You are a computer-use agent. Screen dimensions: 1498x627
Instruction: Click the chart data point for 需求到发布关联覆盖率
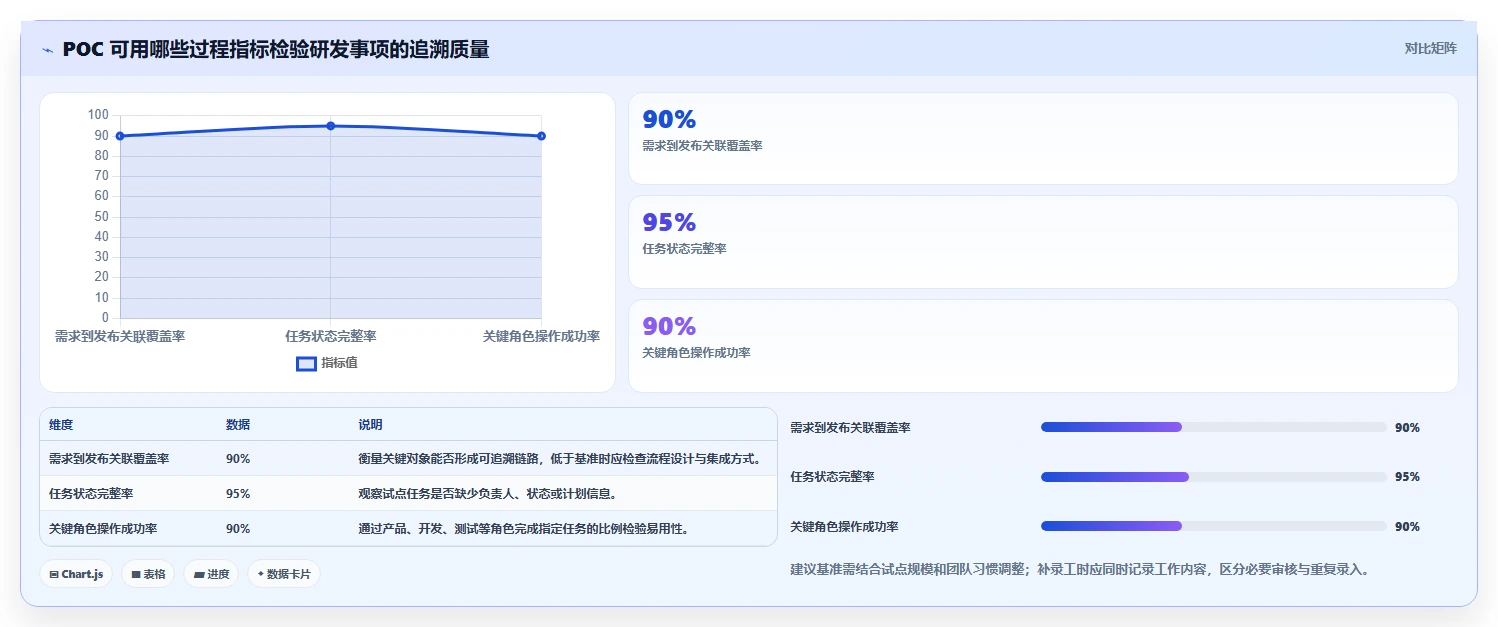(120, 136)
